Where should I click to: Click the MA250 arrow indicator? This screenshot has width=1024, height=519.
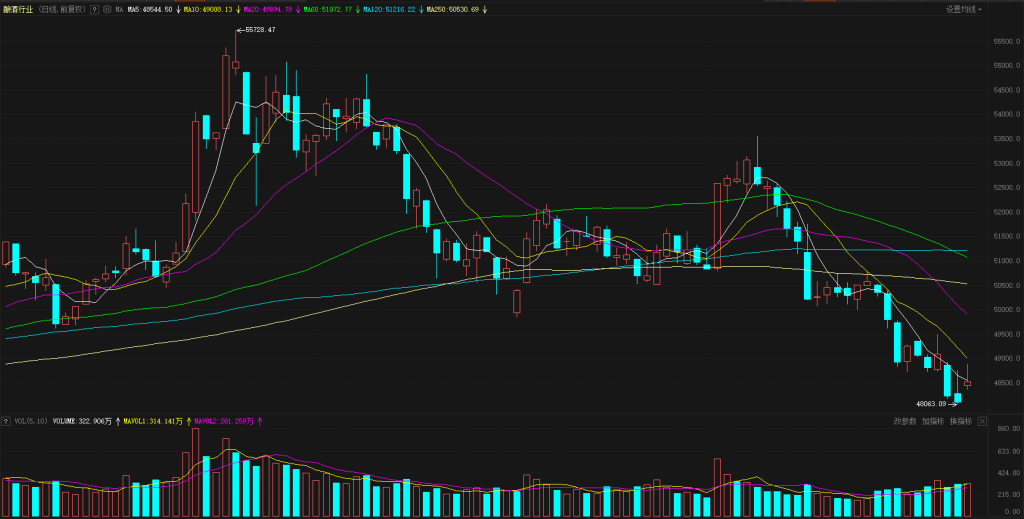[x=487, y=9]
